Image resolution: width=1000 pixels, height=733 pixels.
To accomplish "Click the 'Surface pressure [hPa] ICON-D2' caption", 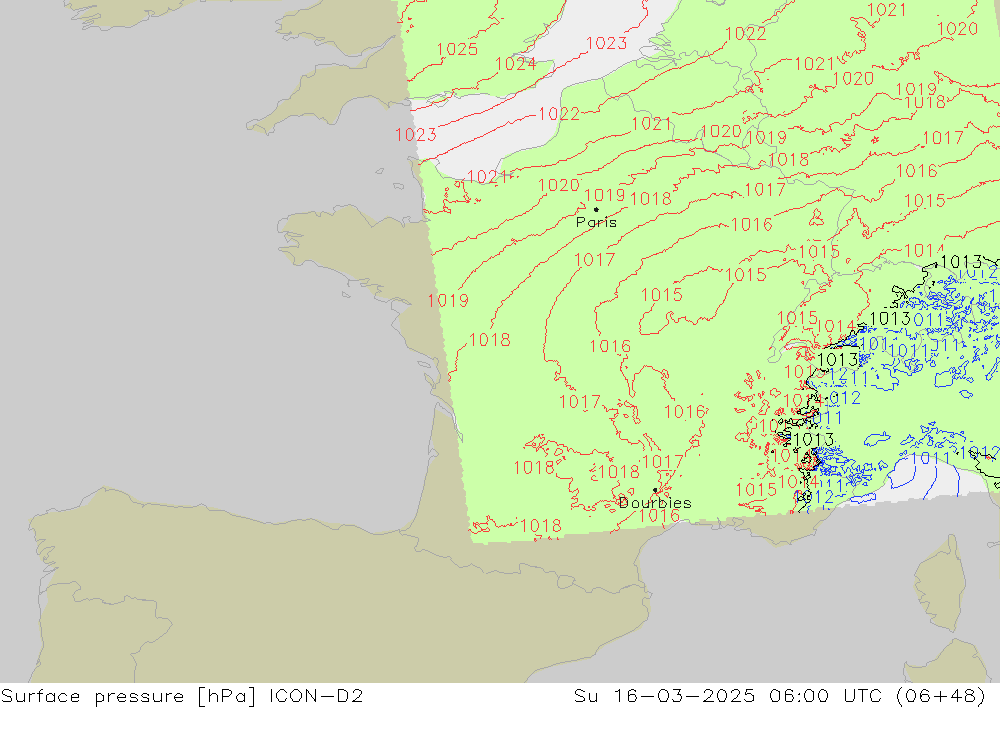I will coord(182,696).
